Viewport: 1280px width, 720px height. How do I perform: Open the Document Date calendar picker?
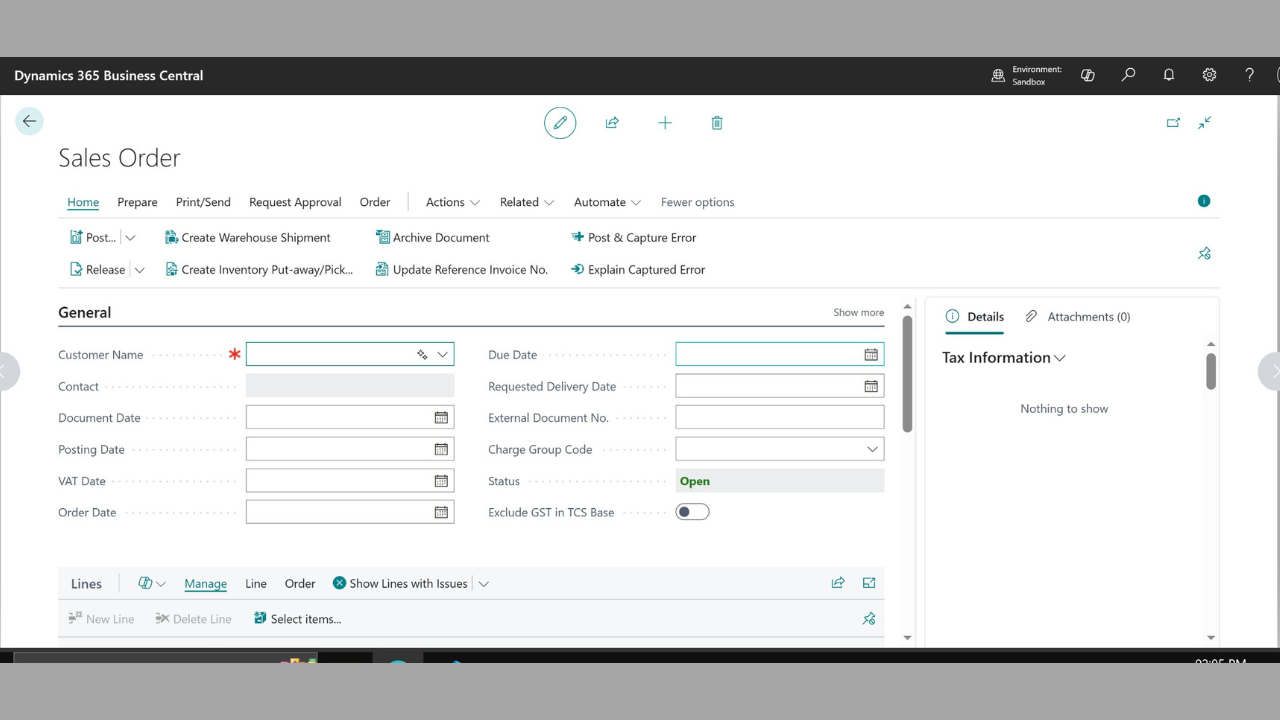tap(441, 418)
